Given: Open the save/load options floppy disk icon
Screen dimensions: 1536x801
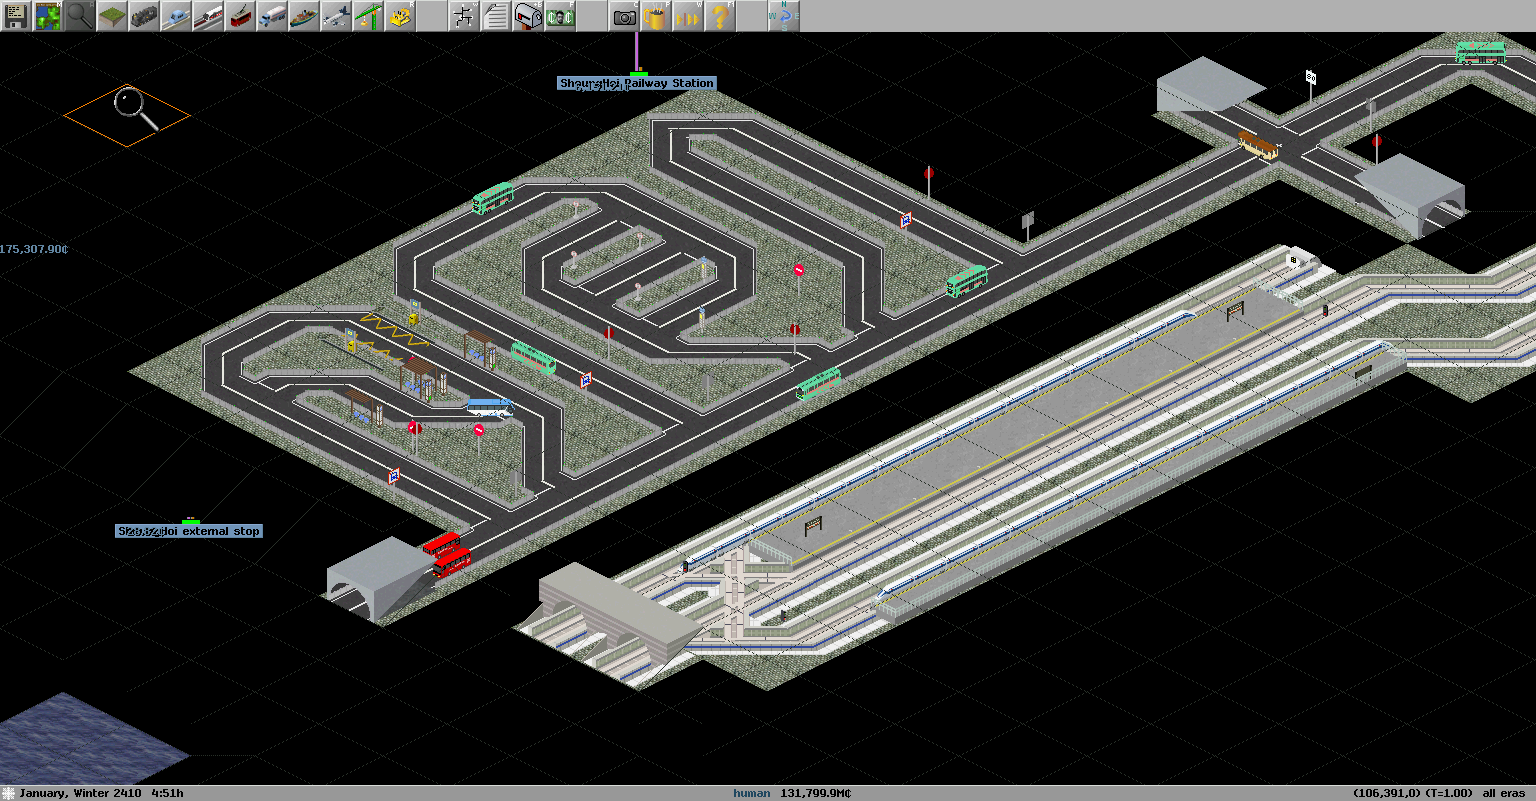Looking at the screenshot, I should 16,16.
